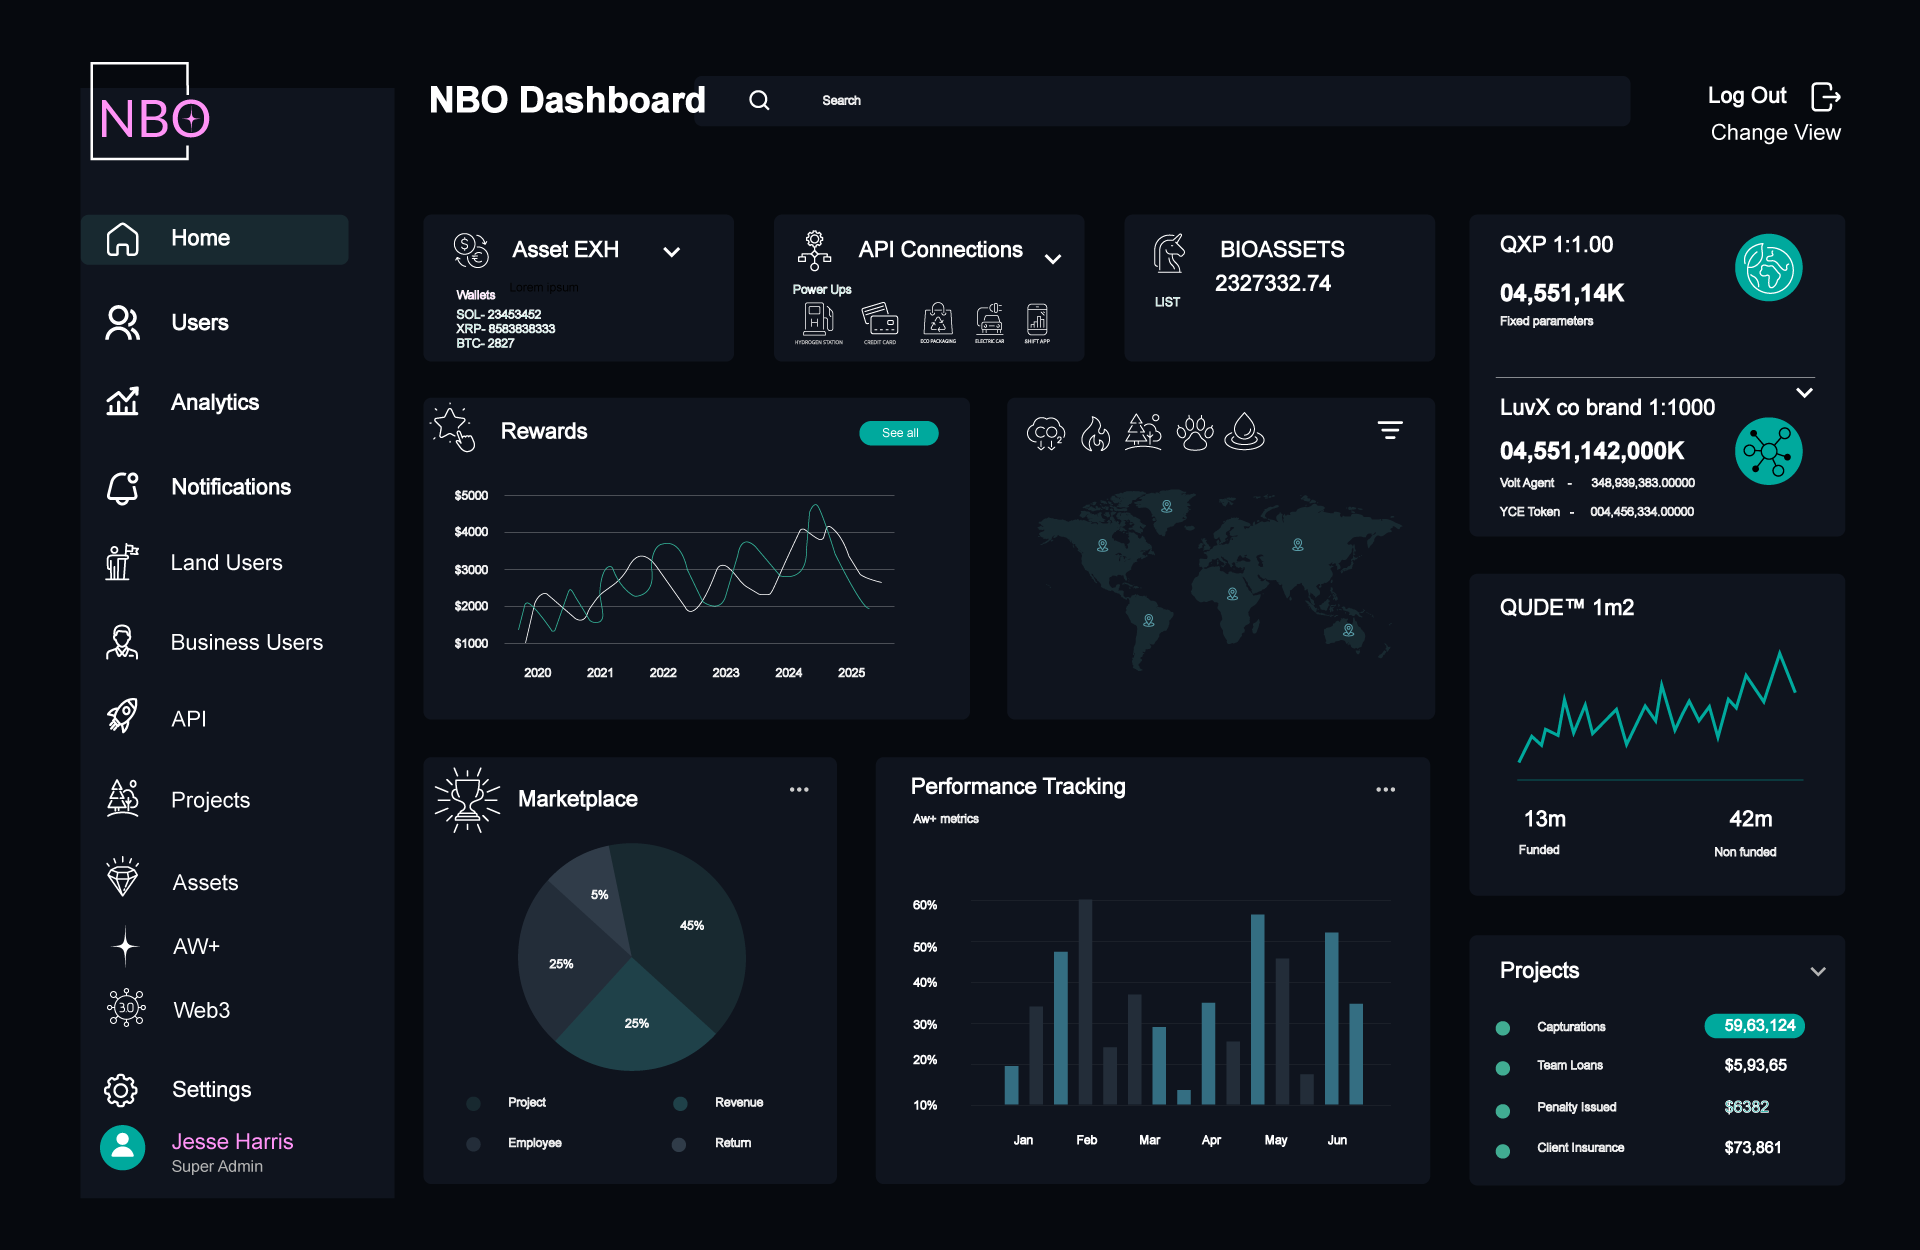The height and width of the screenshot is (1250, 1920).
Task: Toggle the Project legend dot
Action: click(474, 1103)
